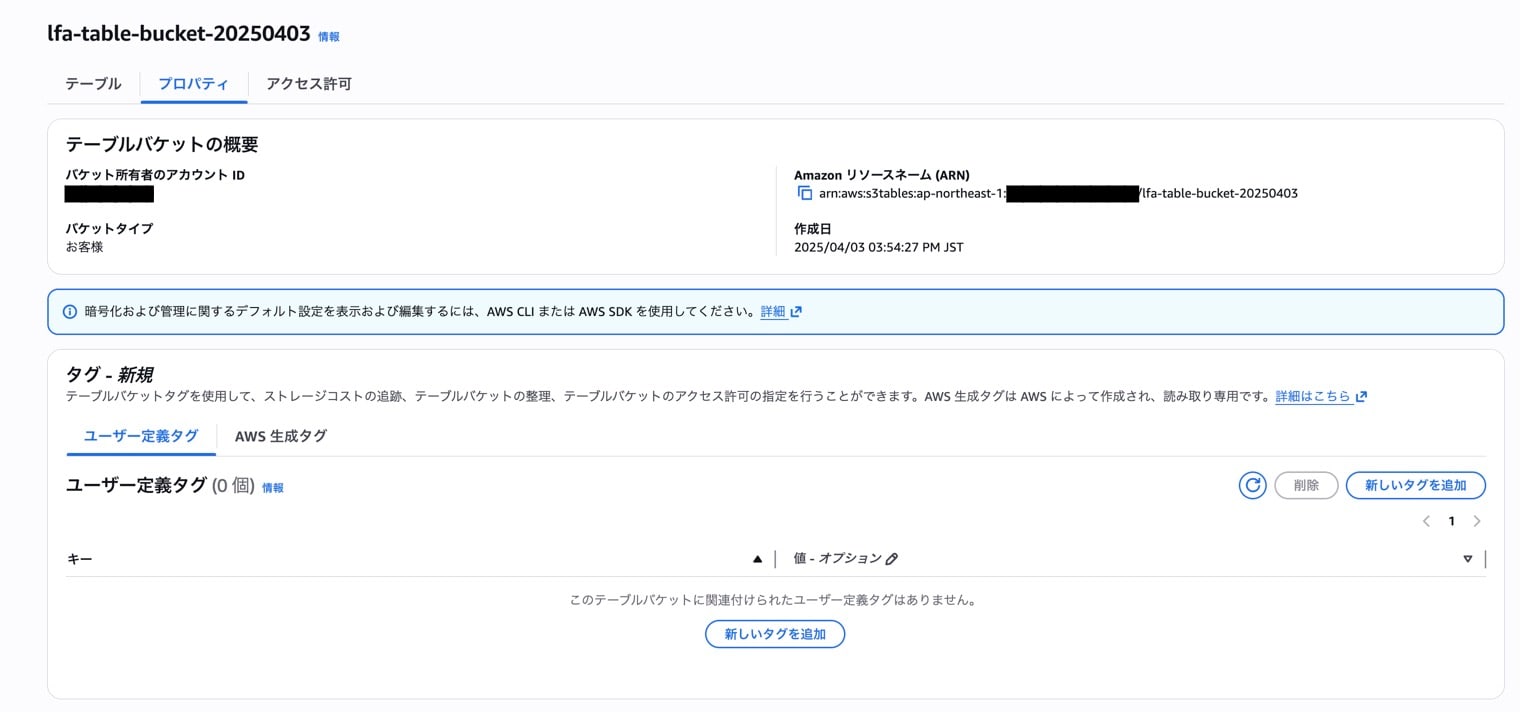Open the external link icon after 詳細
Viewport: 1520px width, 712px height.
794,311
